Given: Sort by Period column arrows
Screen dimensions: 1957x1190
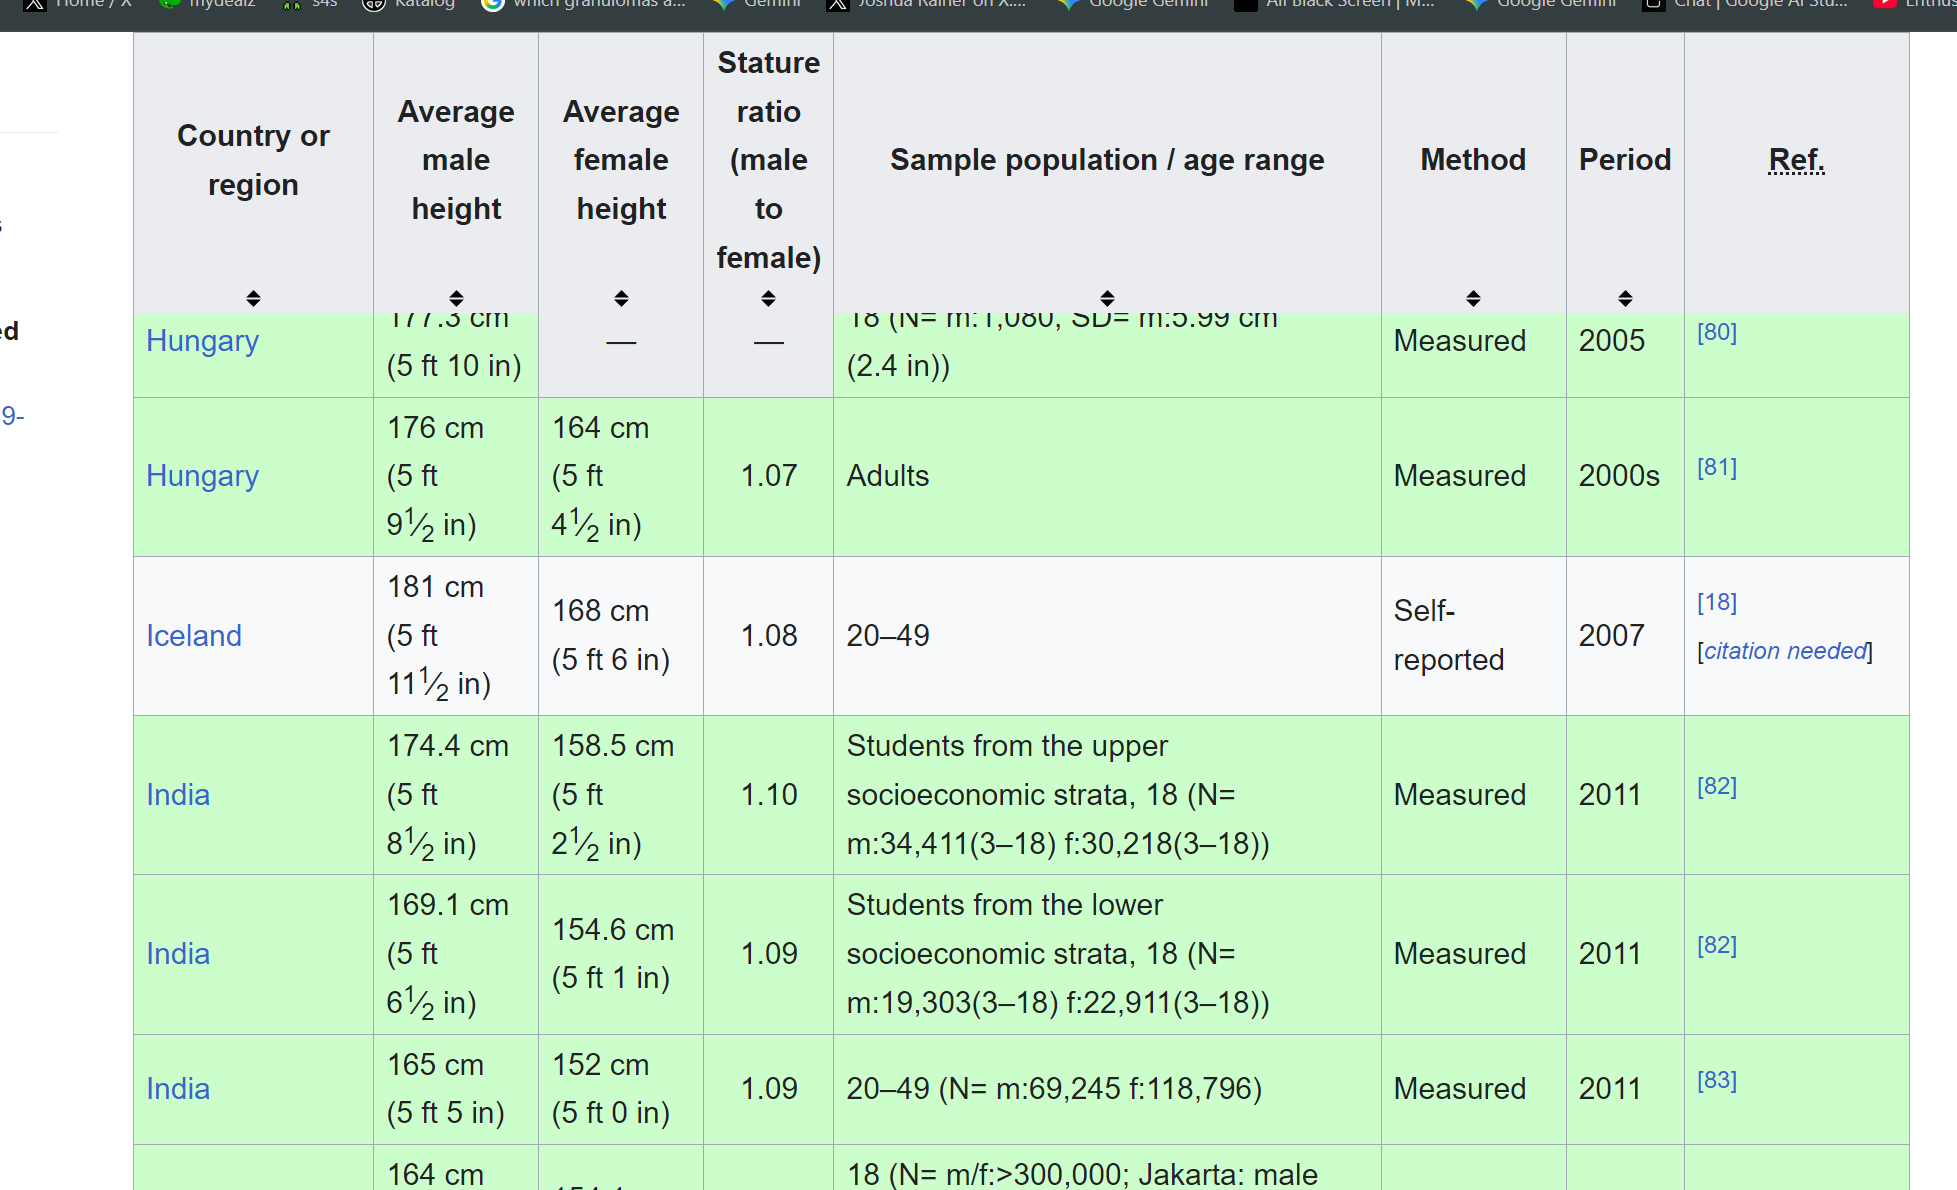Looking at the screenshot, I should [1625, 298].
